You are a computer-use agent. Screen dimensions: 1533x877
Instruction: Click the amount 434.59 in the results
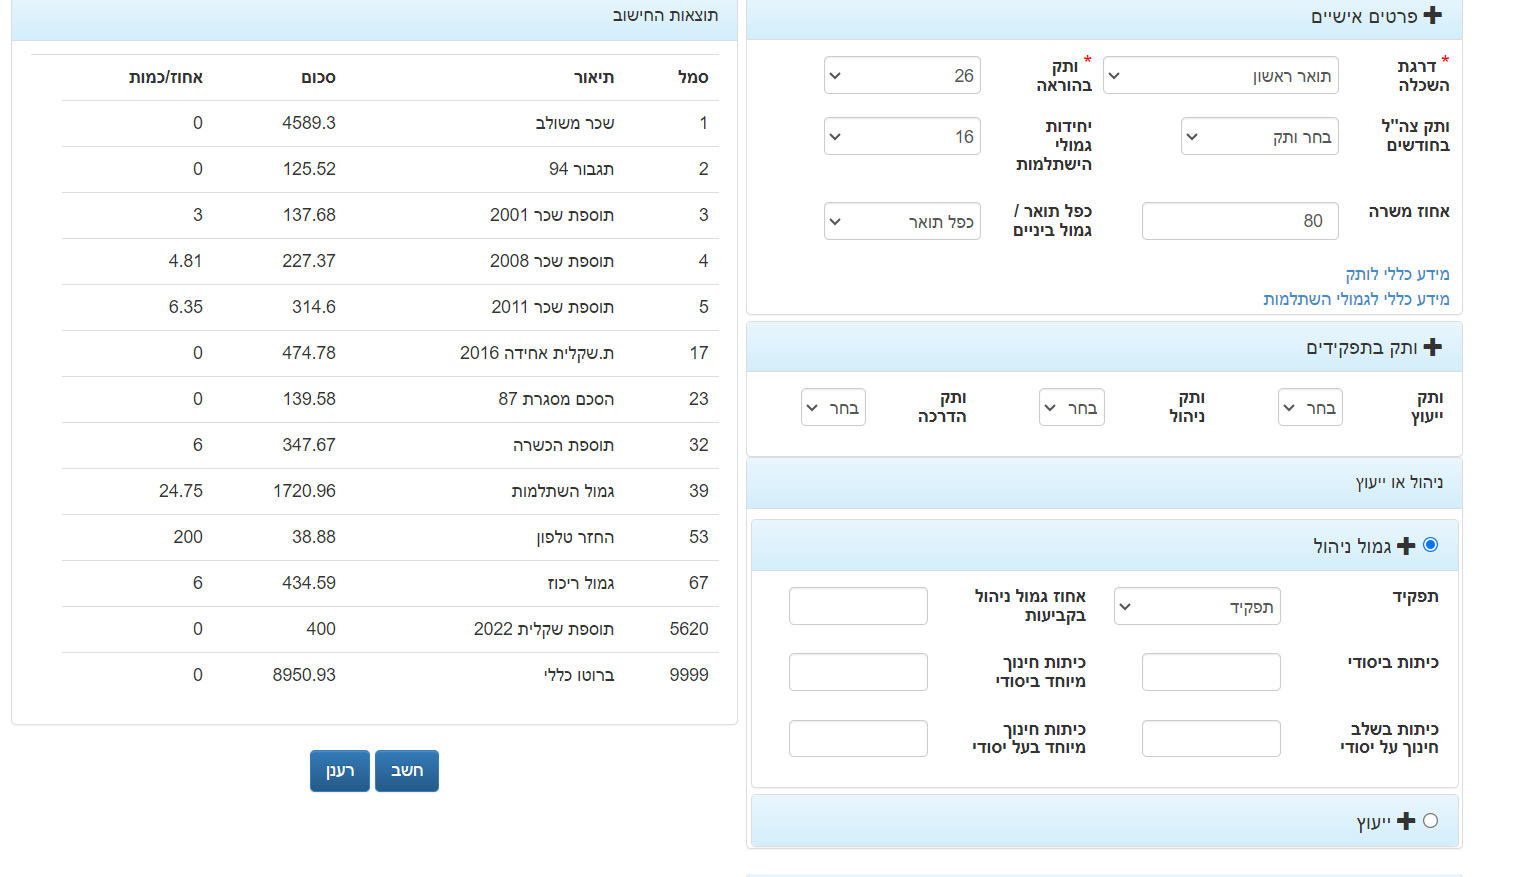tap(309, 583)
